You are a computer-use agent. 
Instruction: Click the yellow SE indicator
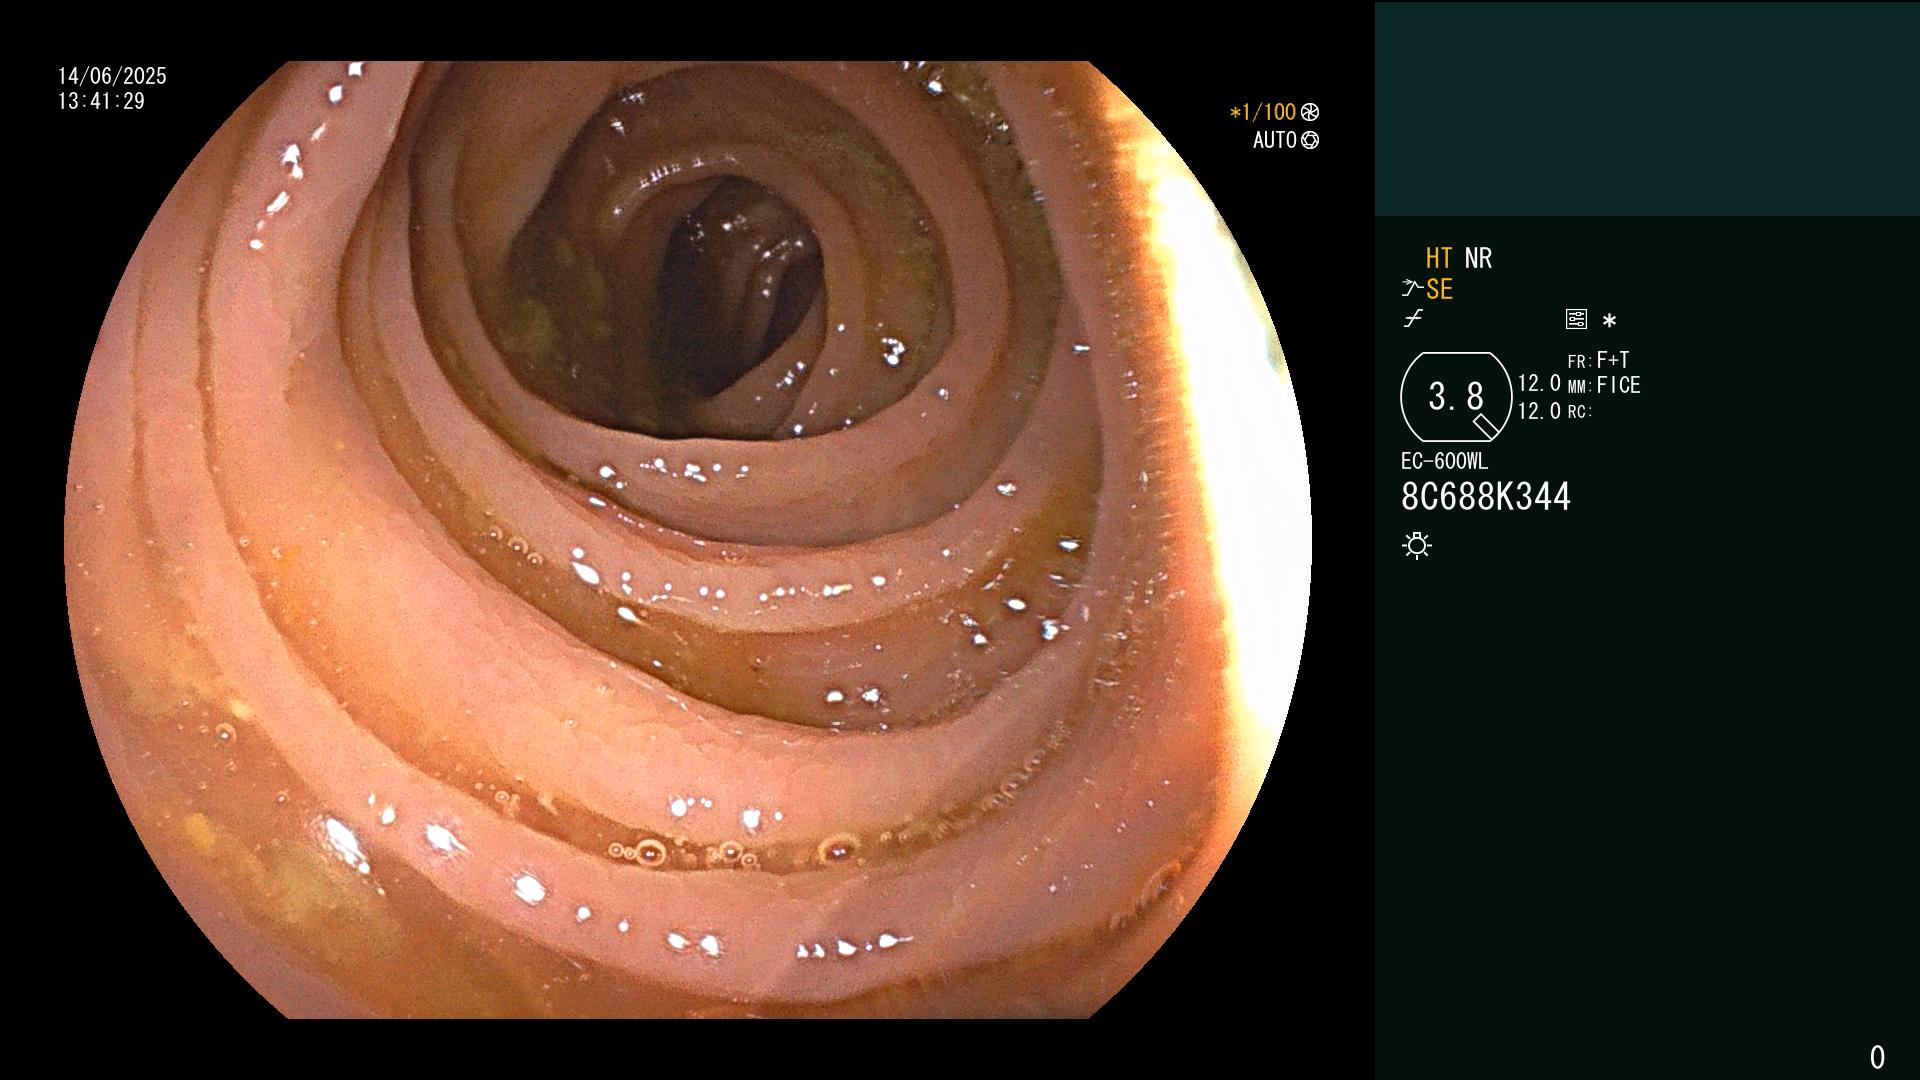(1439, 289)
